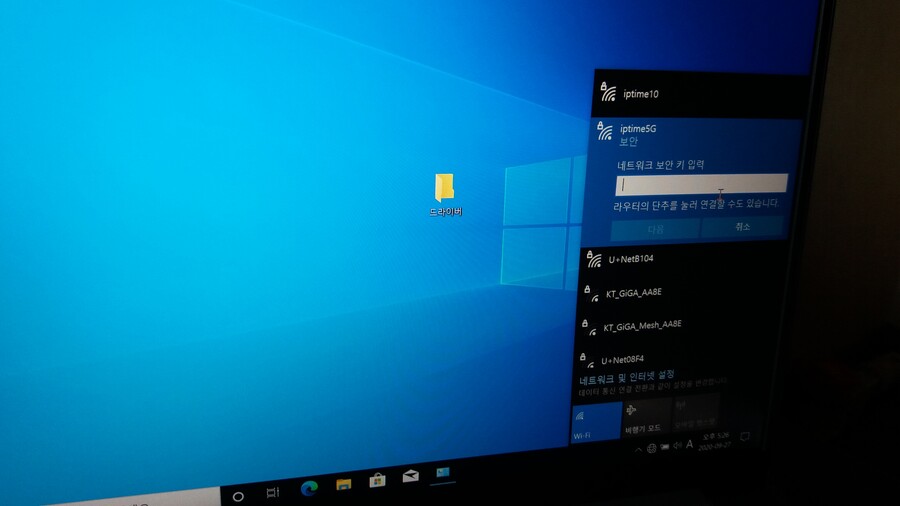The image size is (900, 506).
Task: Open Task View on the taskbar
Action: pos(273,492)
